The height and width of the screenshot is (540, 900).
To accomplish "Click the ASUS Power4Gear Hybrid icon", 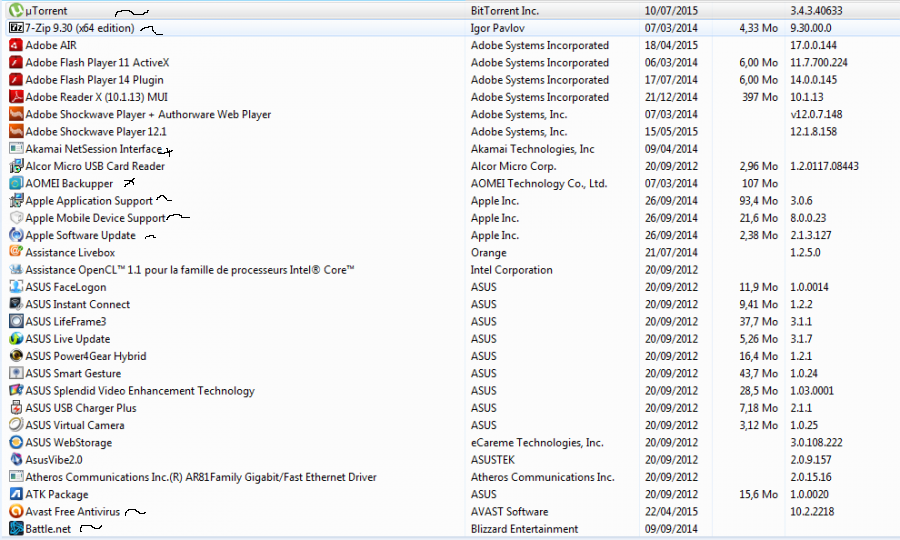I will (x=16, y=356).
